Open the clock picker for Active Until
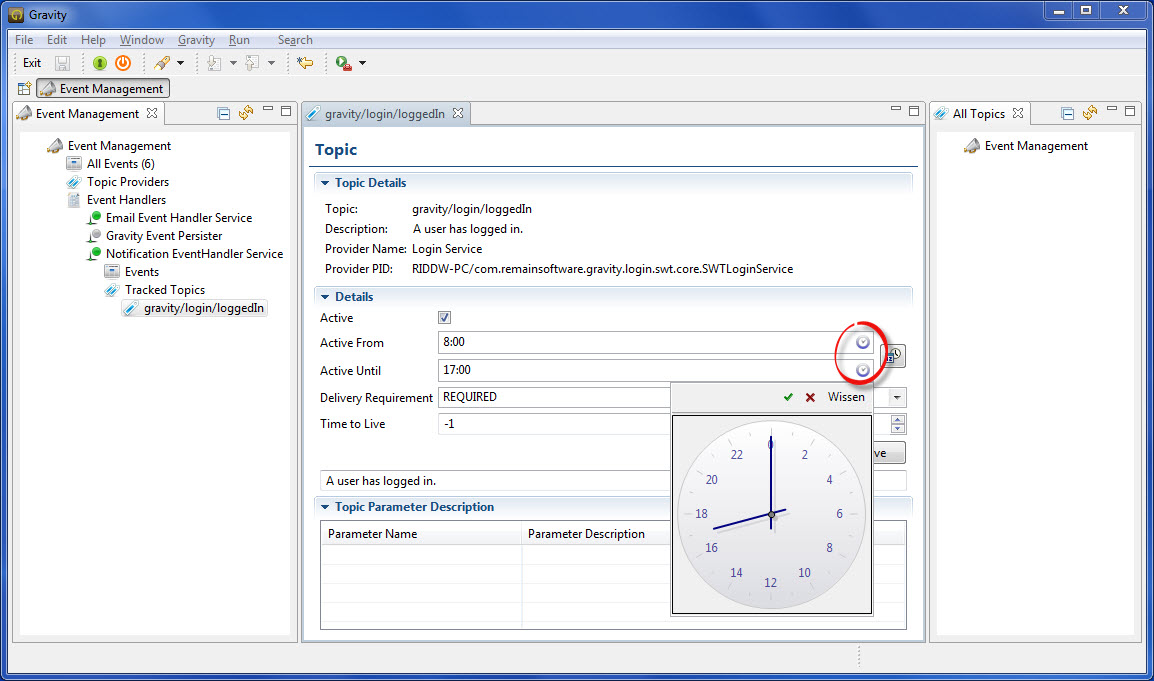The image size is (1154, 681). [x=863, y=370]
